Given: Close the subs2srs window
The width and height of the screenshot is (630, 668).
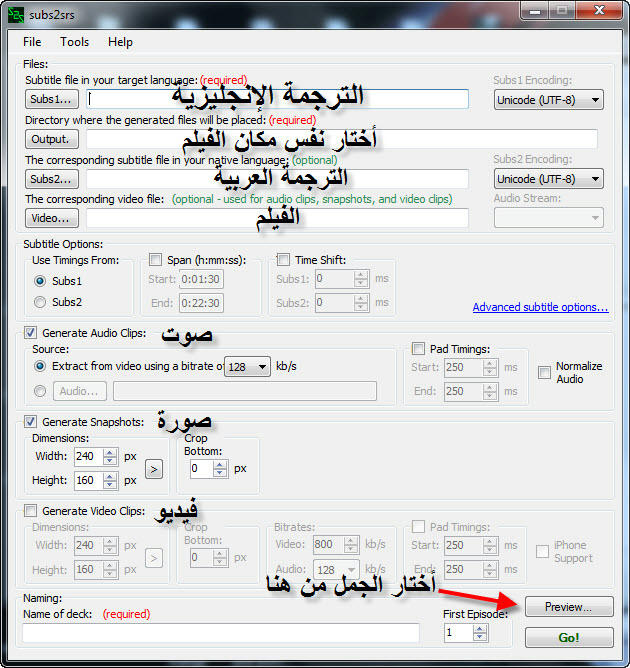Looking at the screenshot, I should 599,11.
